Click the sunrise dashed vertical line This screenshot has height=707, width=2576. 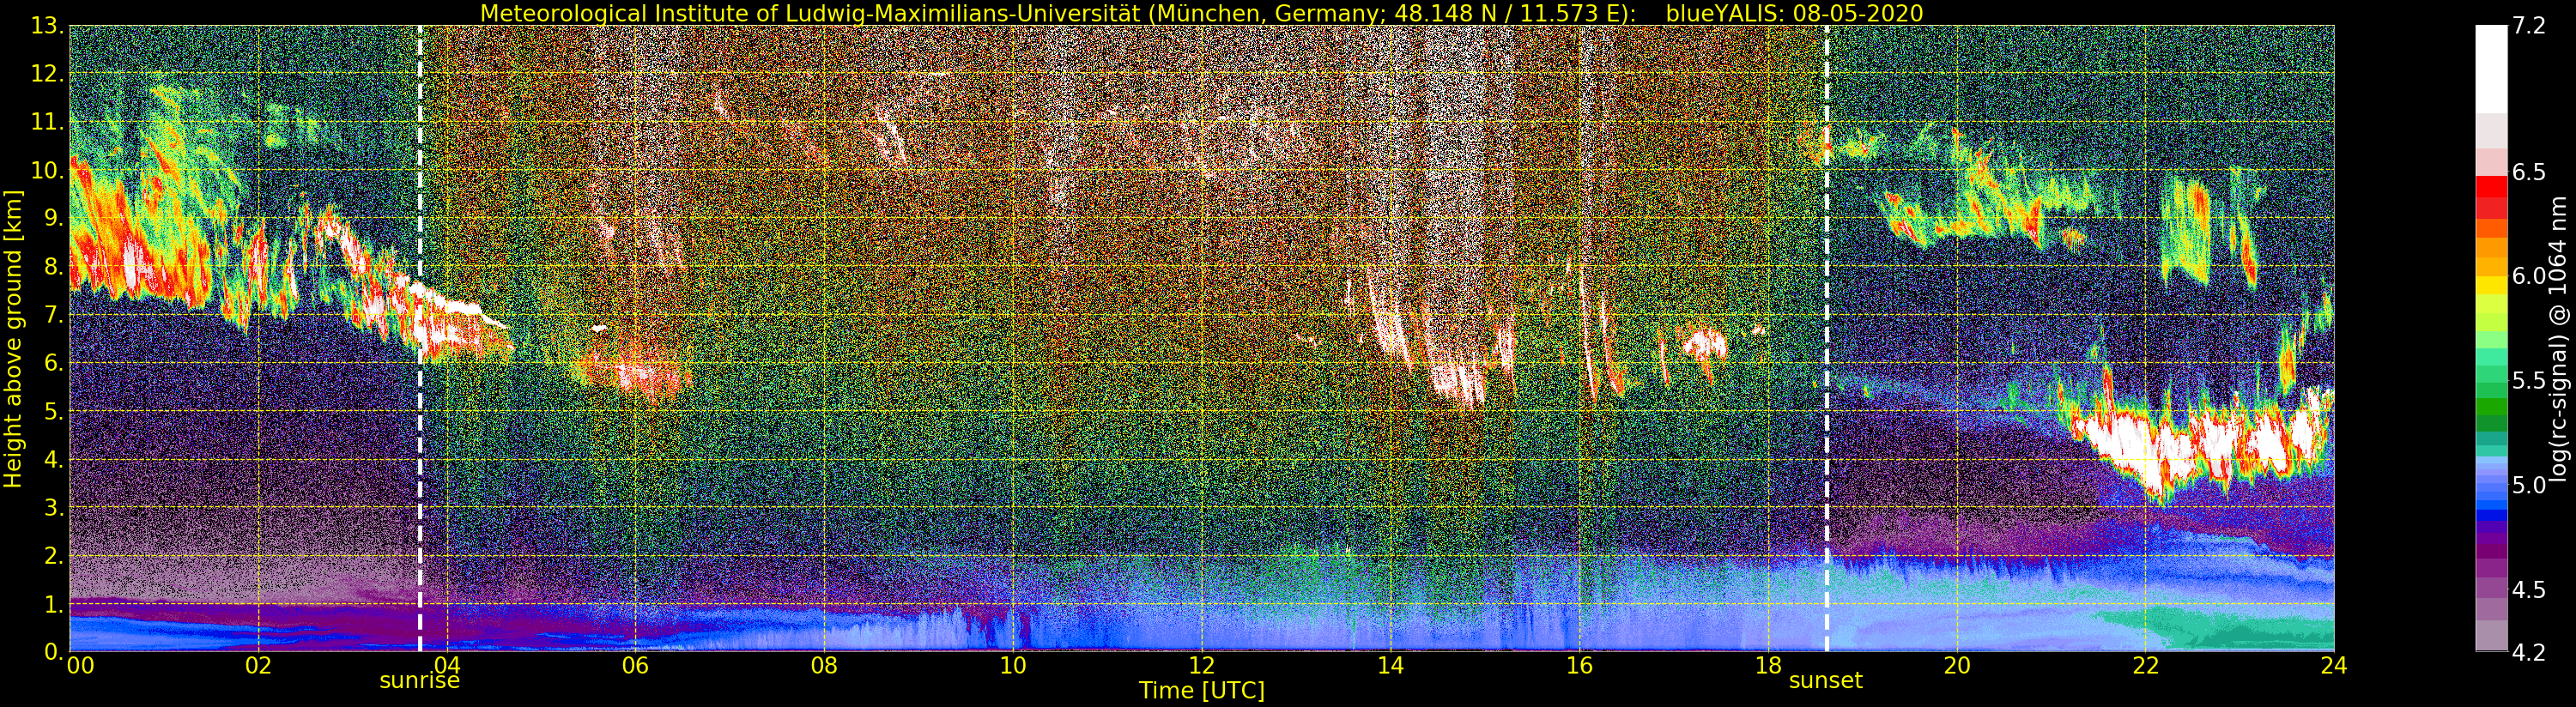[419, 338]
